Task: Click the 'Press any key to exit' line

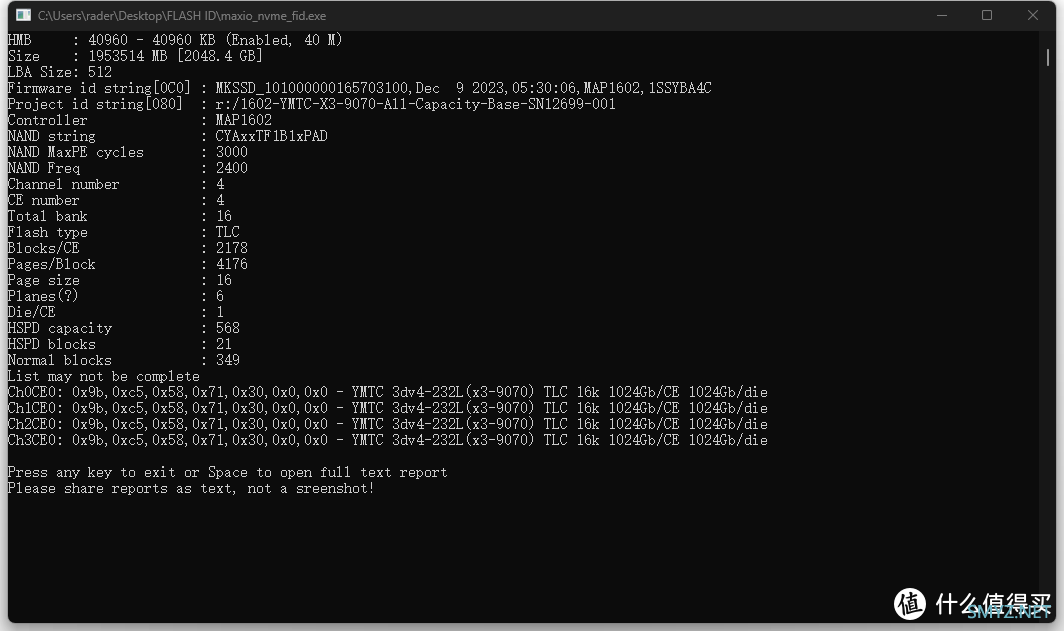Action: tap(227, 472)
